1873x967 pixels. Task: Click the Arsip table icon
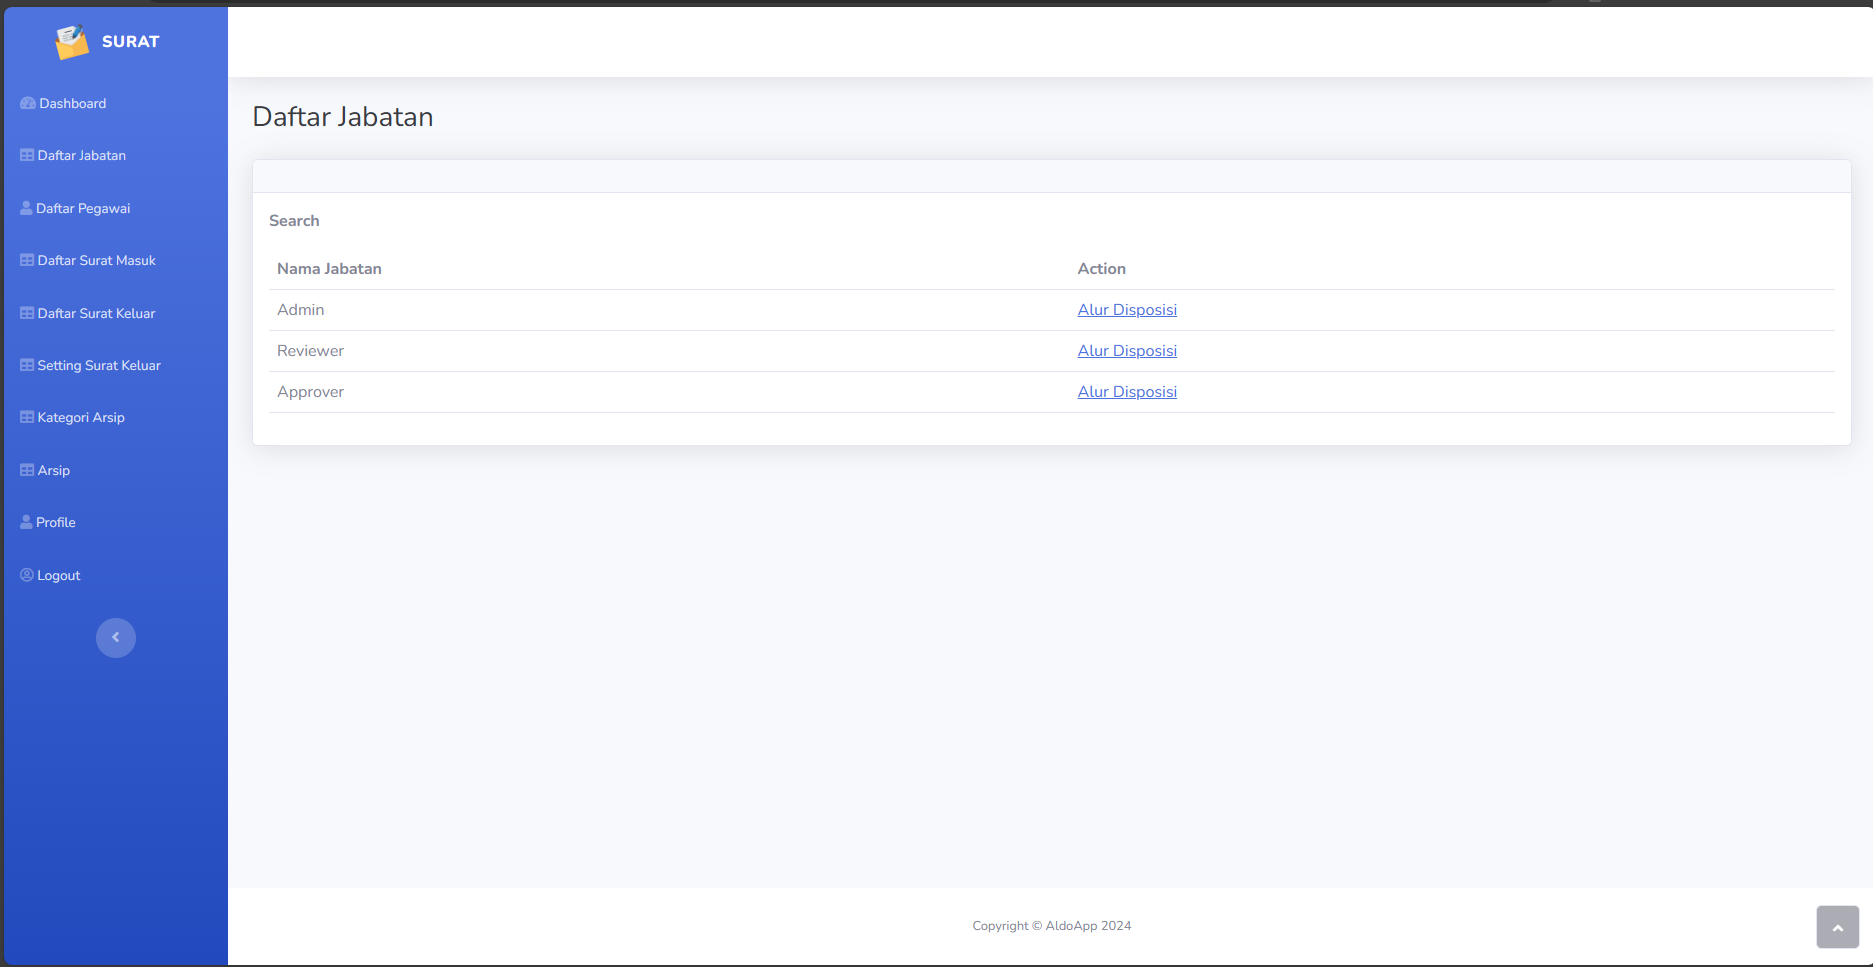(x=27, y=470)
